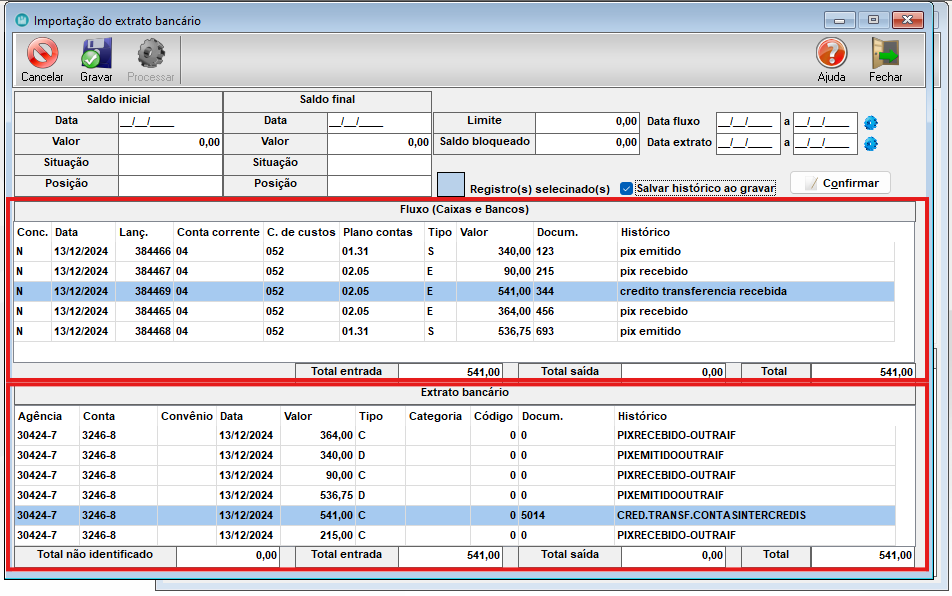Maximize the Importação do extrato window
The height and width of the screenshot is (596, 952).
click(873, 20)
